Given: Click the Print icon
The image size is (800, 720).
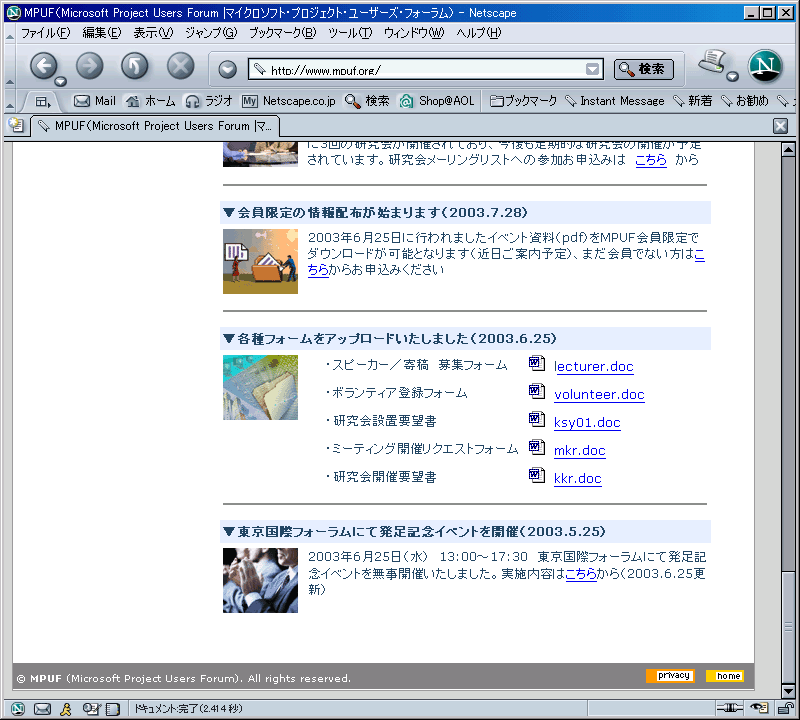Looking at the screenshot, I should point(712,62).
